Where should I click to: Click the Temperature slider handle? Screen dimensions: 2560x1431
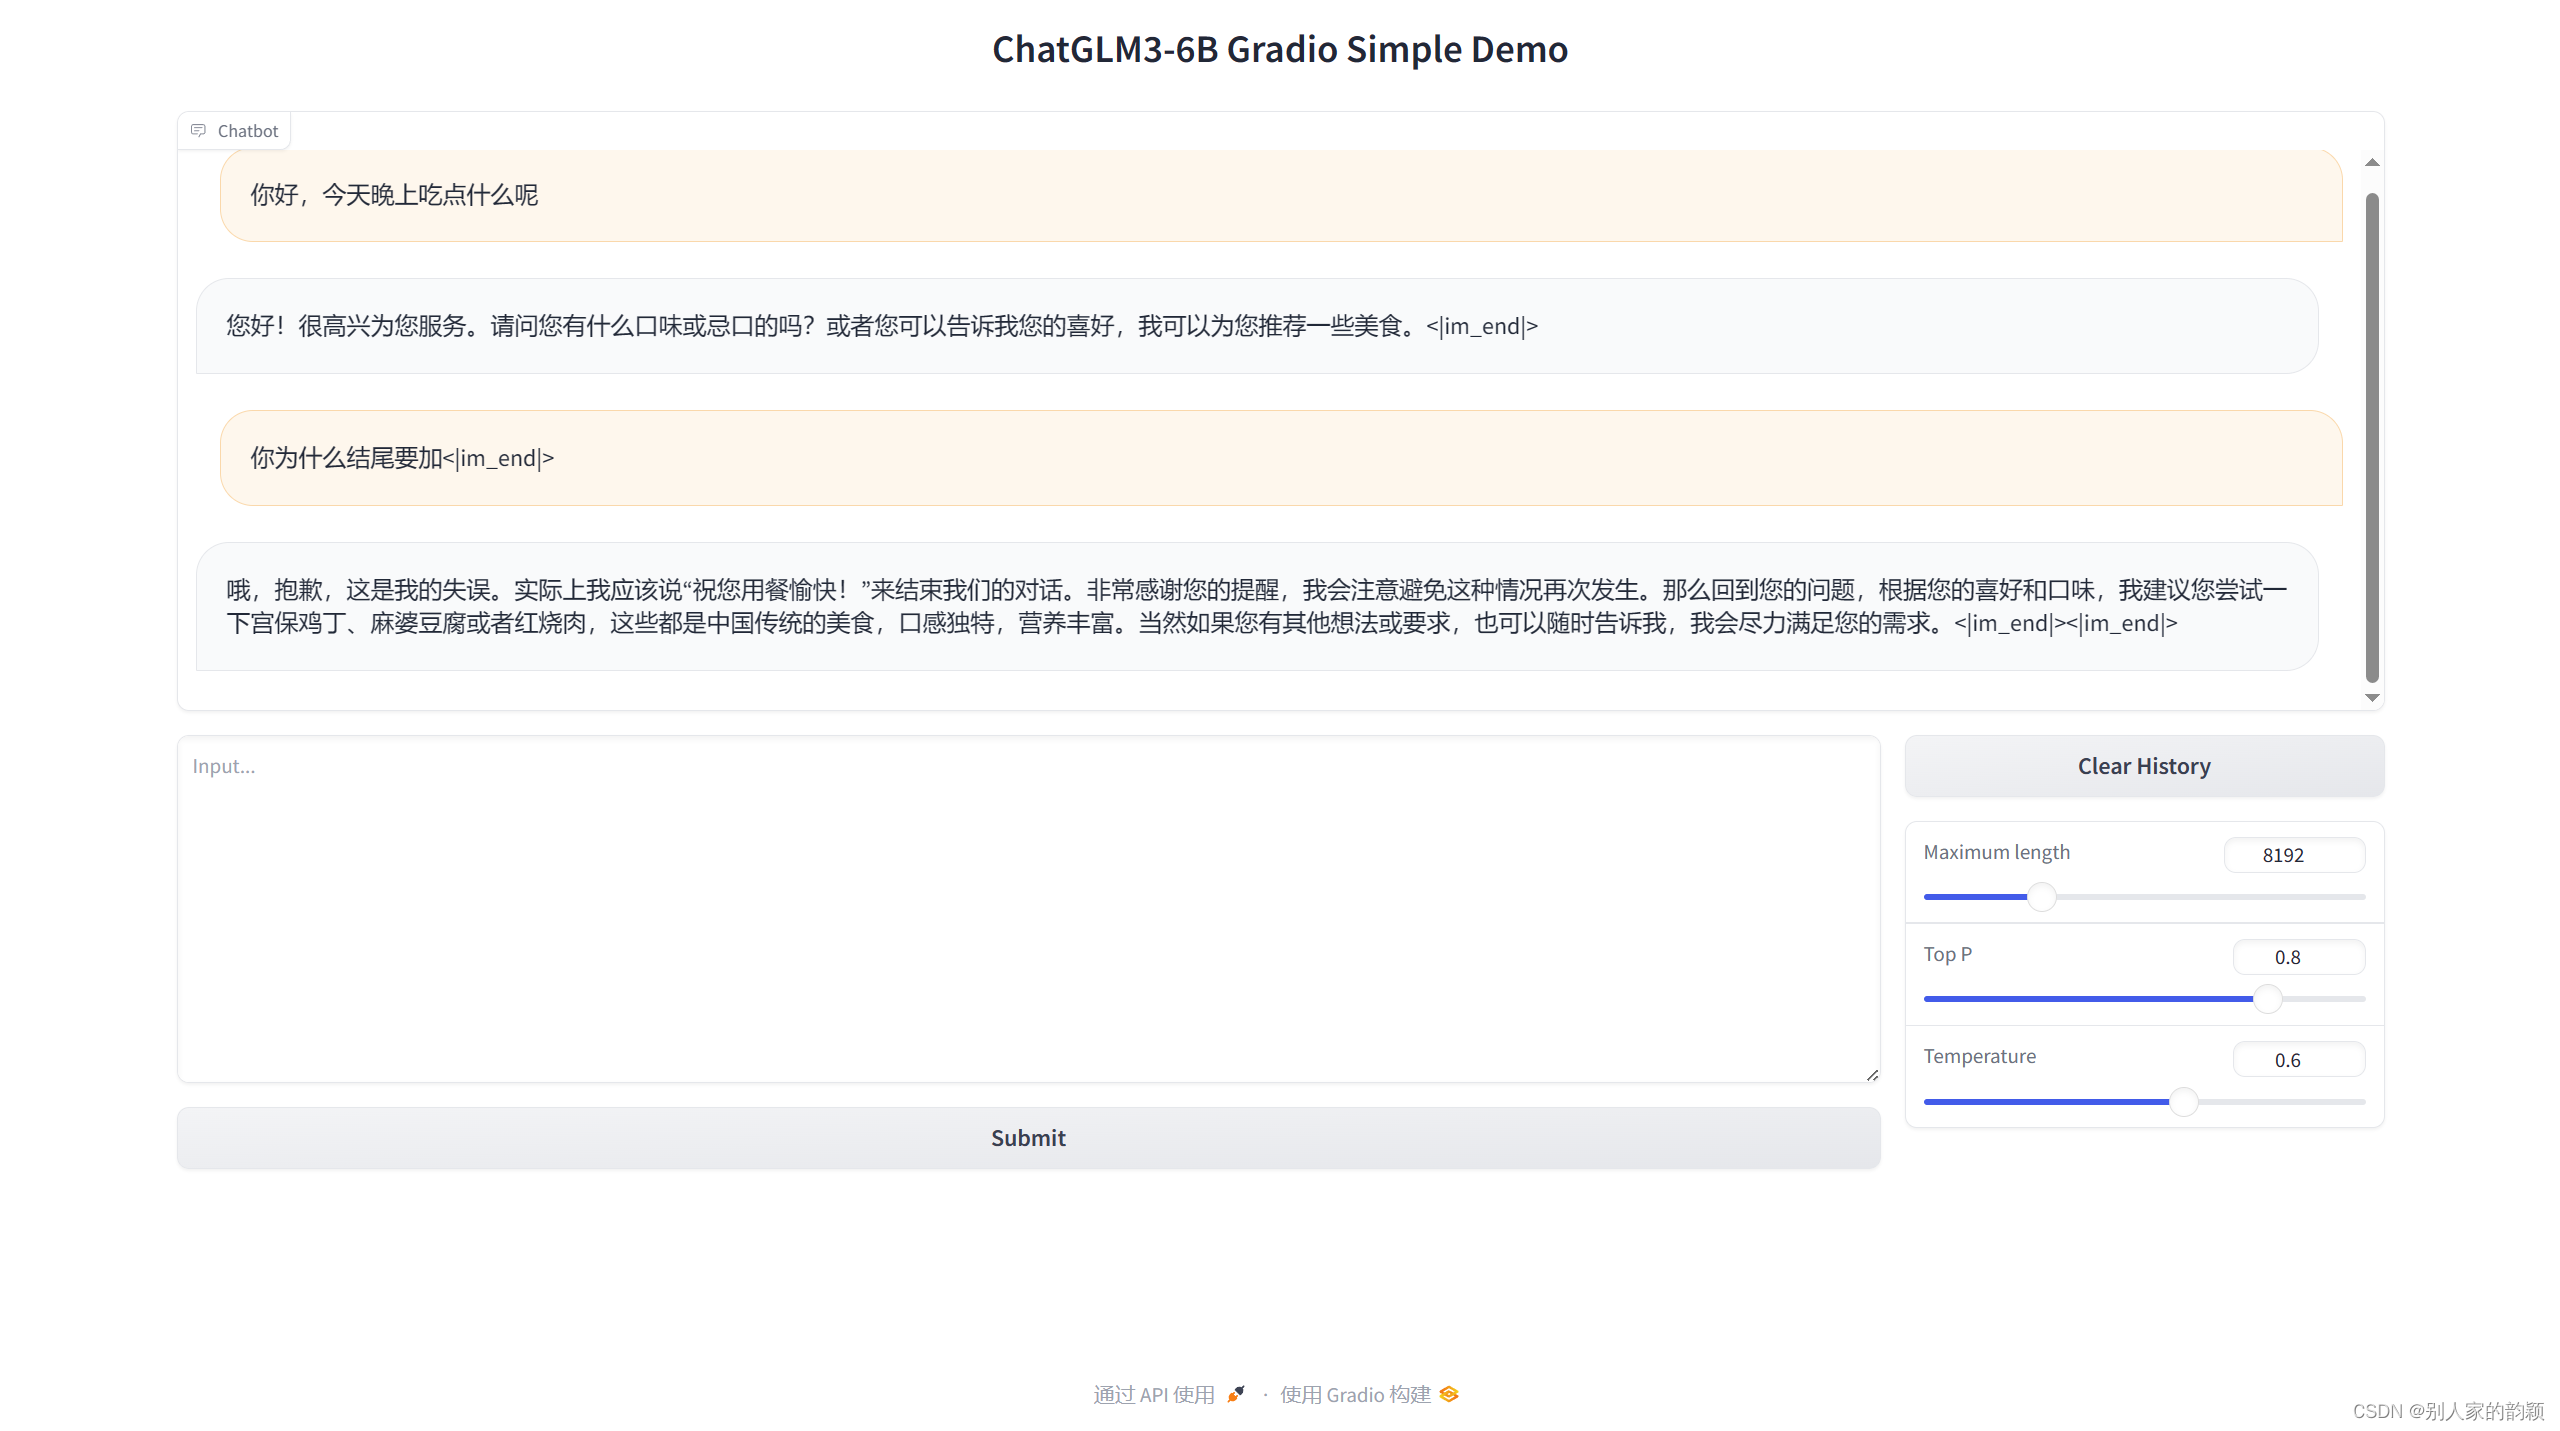pos(2183,1101)
